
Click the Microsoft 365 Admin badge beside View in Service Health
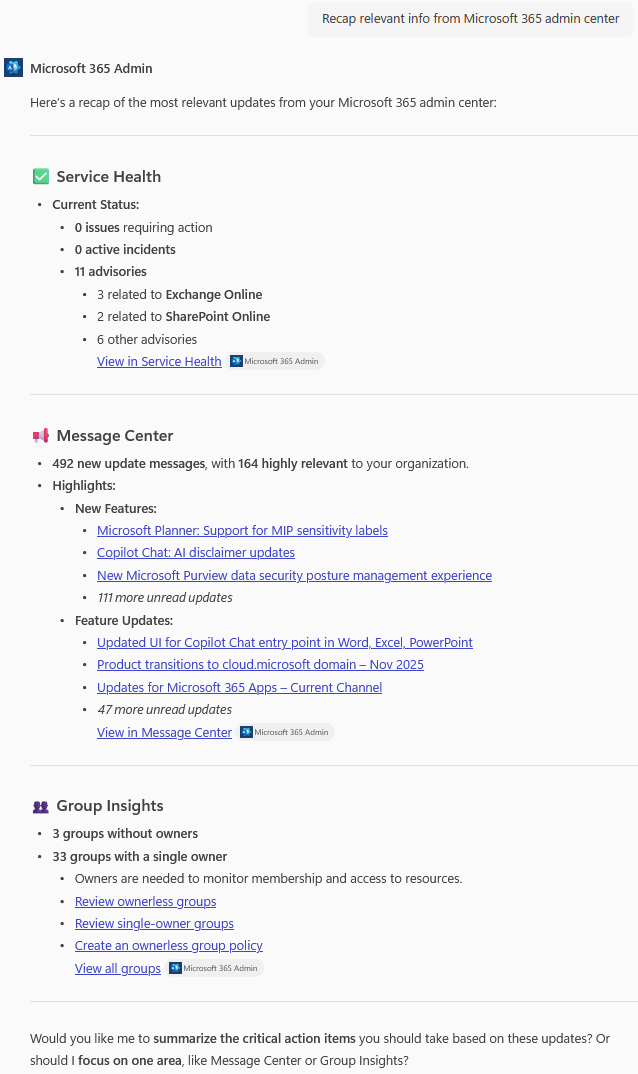[x=274, y=360]
